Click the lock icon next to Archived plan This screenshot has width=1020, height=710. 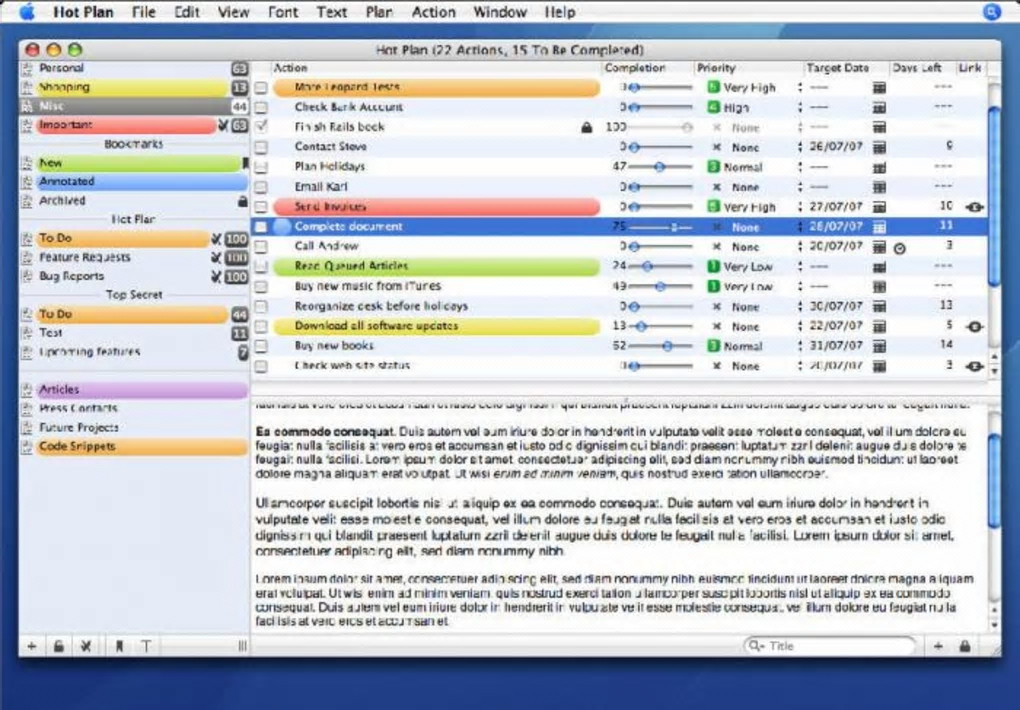(243, 201)
